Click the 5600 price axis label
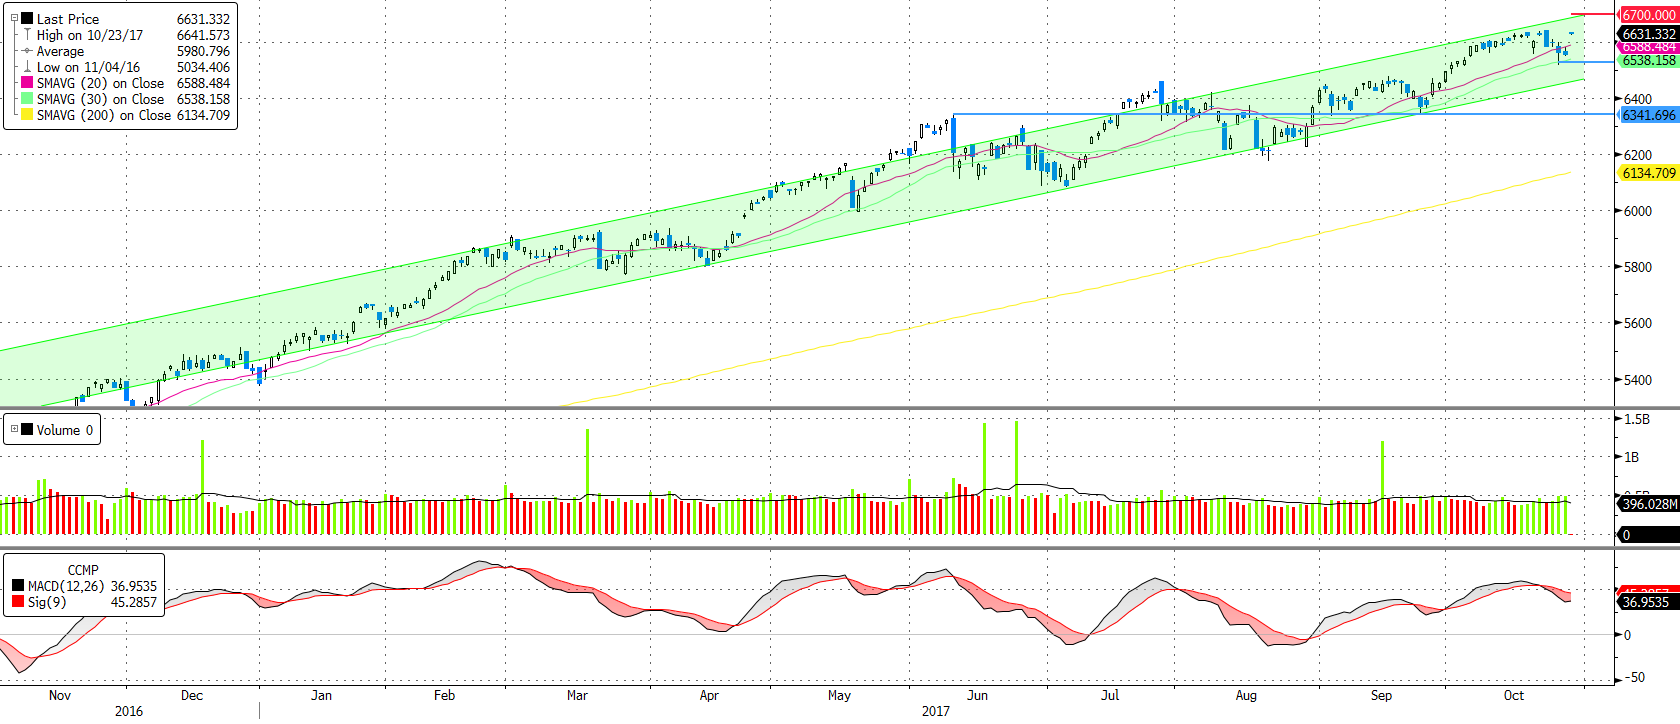 point(1638,323)
